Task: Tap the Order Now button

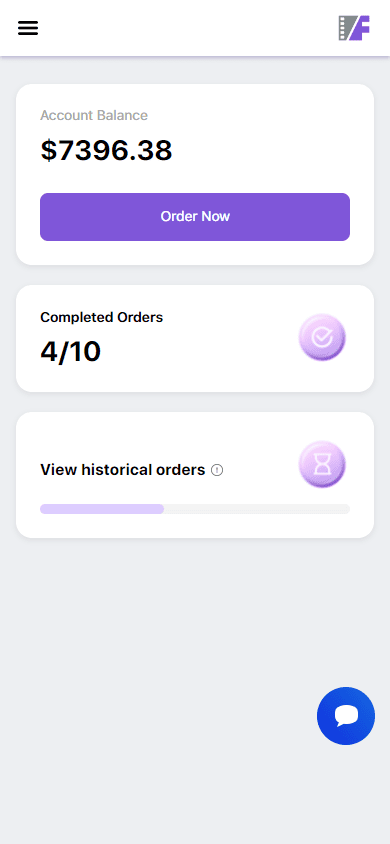Action: click(x=195, y=217)
